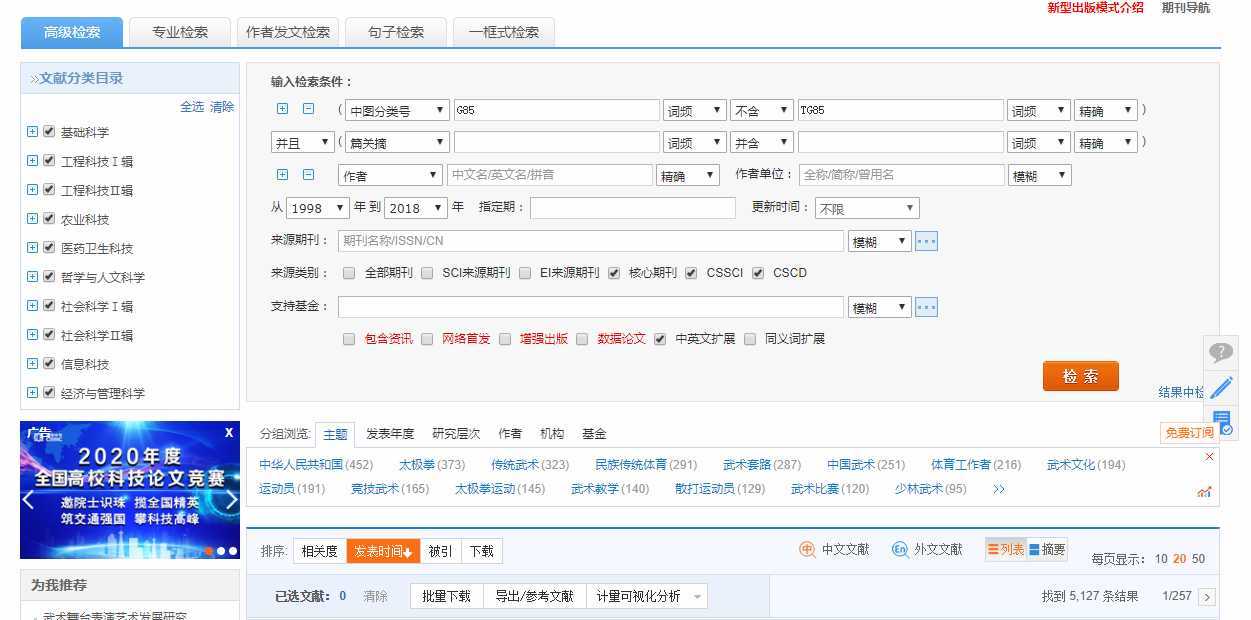
Task: Switch to 列表 list view
Action: (1005, 549)
